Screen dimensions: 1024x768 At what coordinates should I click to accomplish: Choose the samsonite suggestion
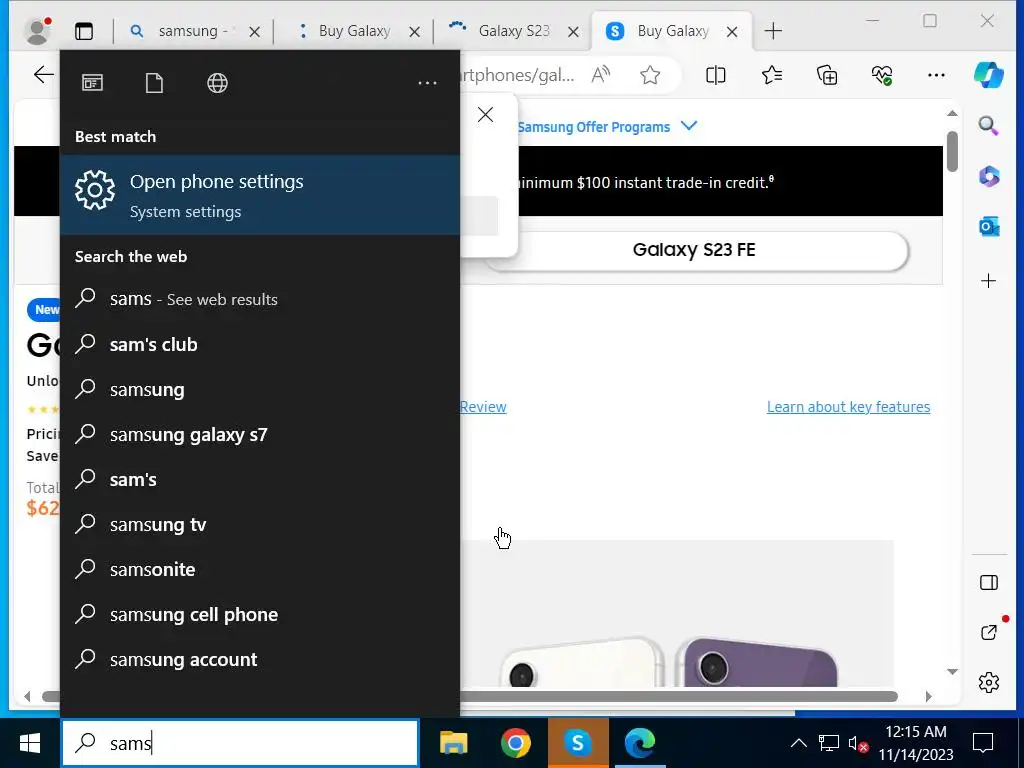(260, 569)
